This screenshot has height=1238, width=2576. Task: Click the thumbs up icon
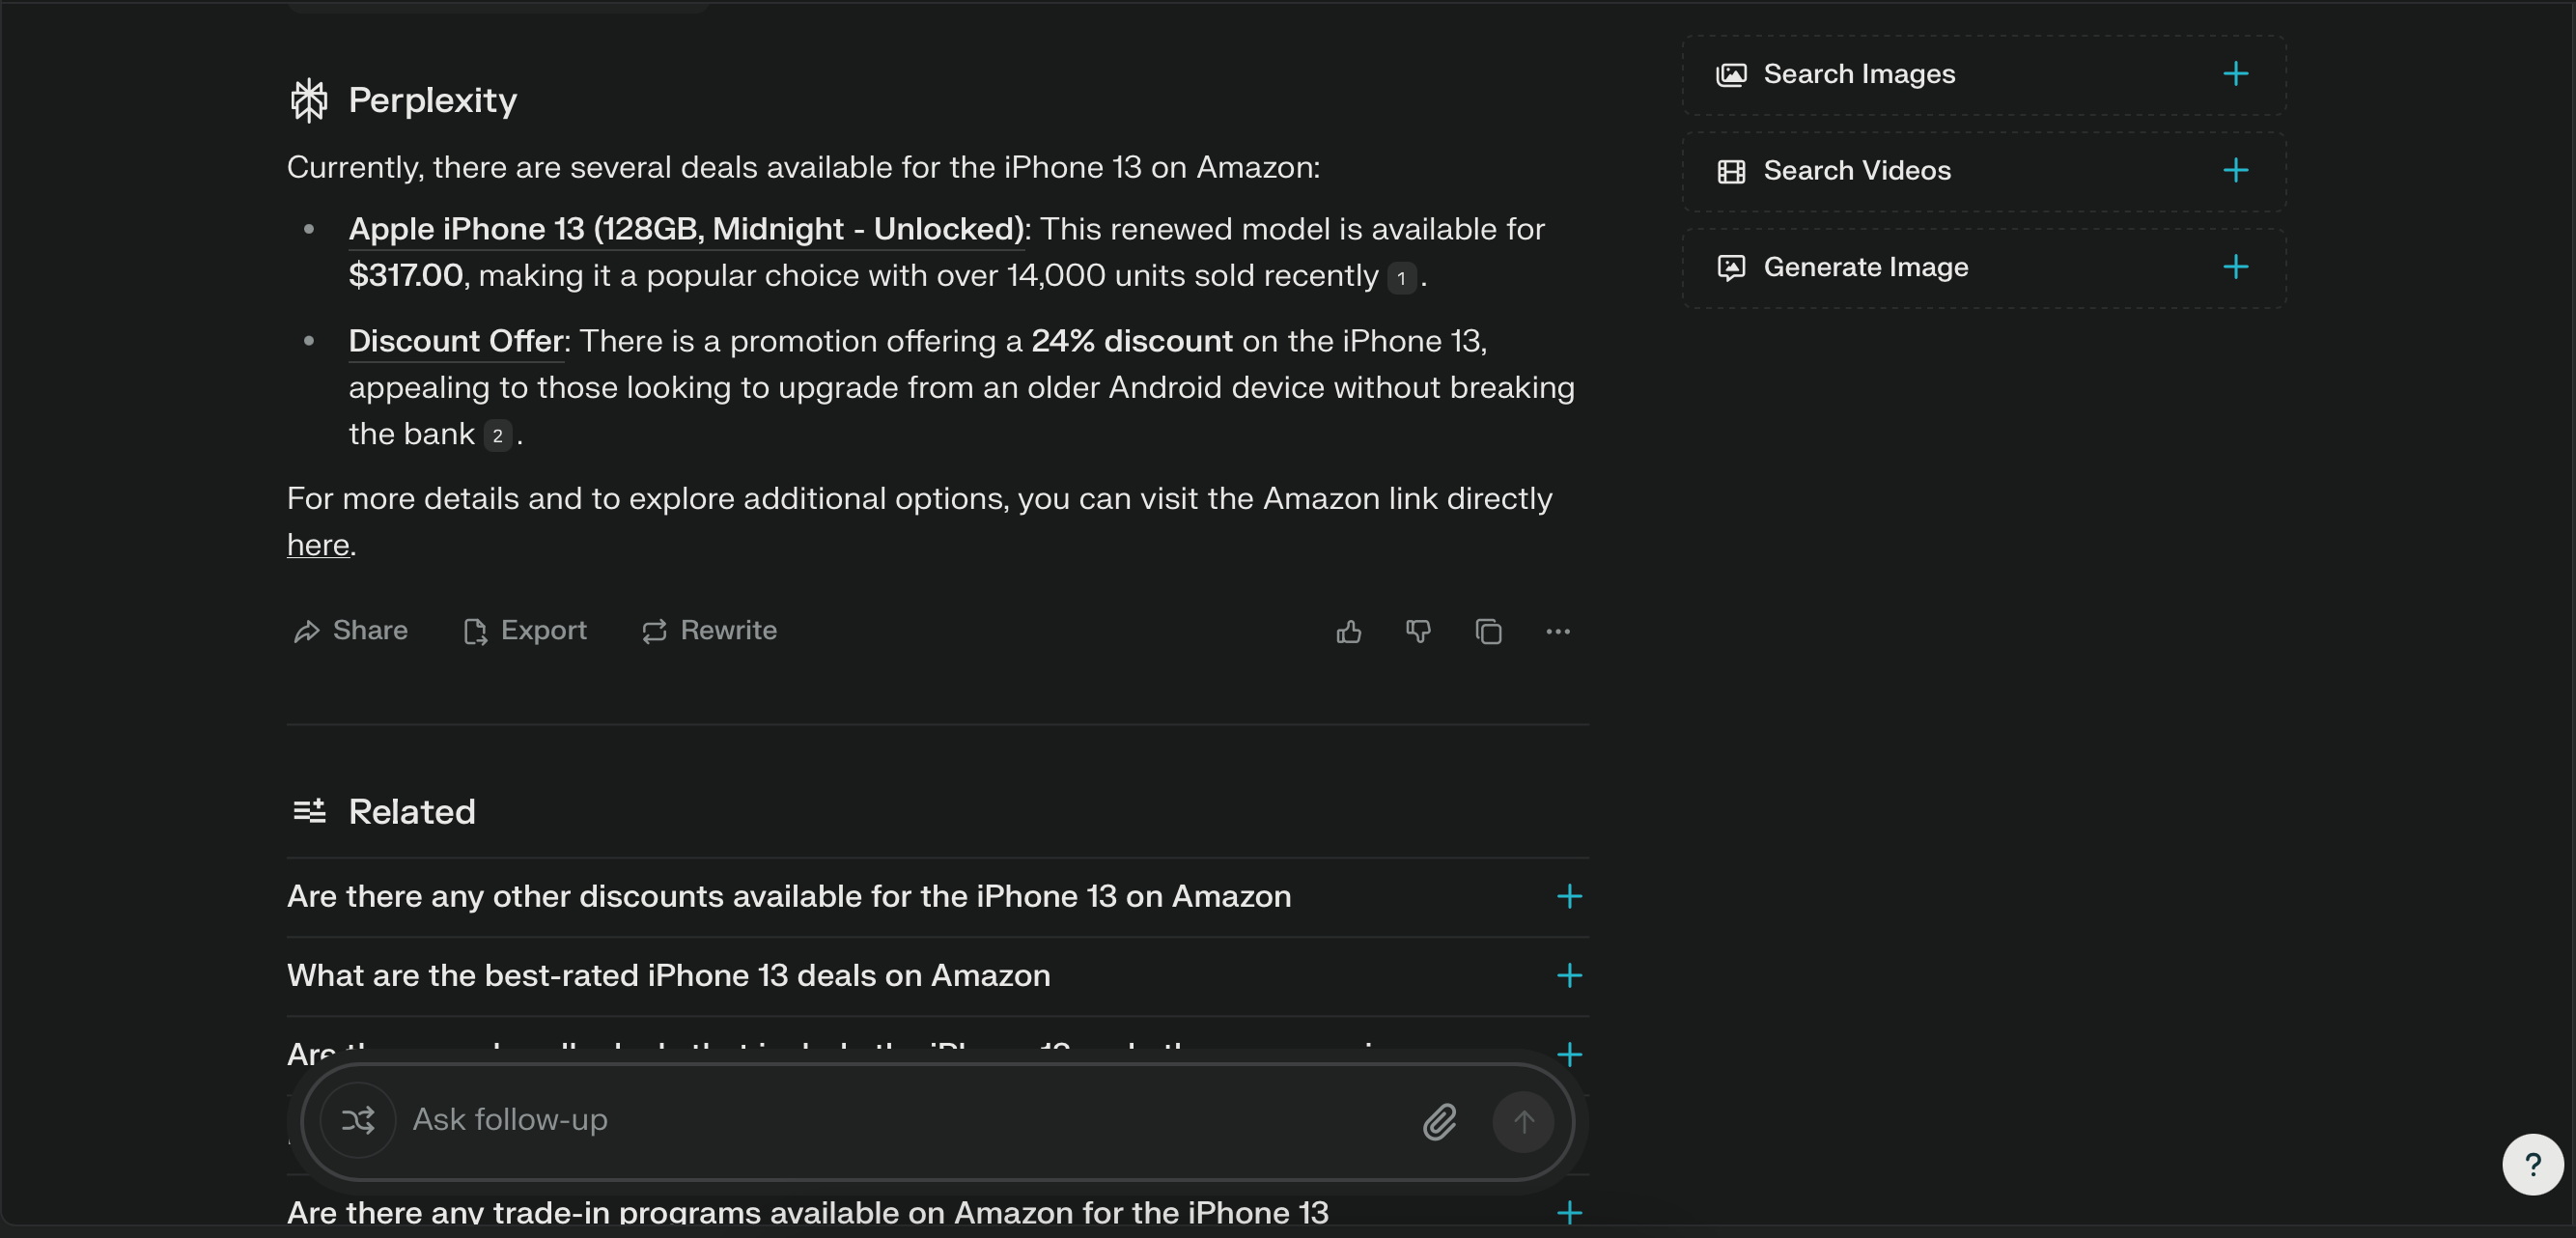click(x=1349, y=632)
